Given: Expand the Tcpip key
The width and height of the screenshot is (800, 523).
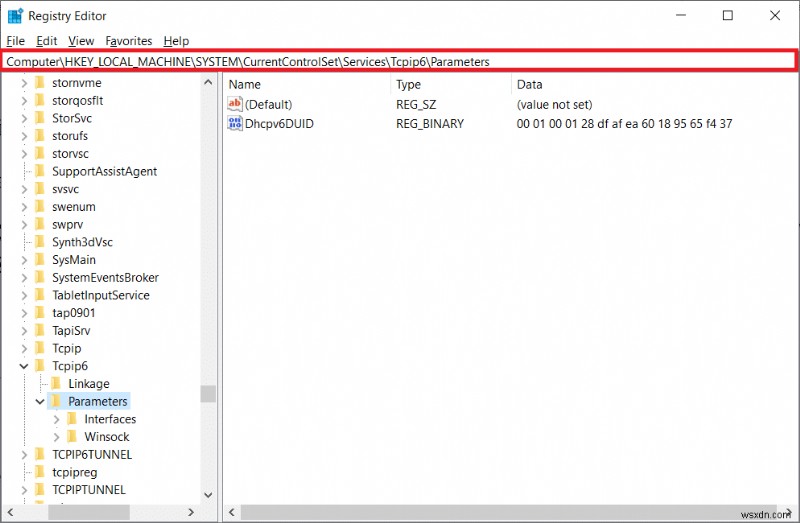Looking at the screenshot, I should (x=24, y=348).
